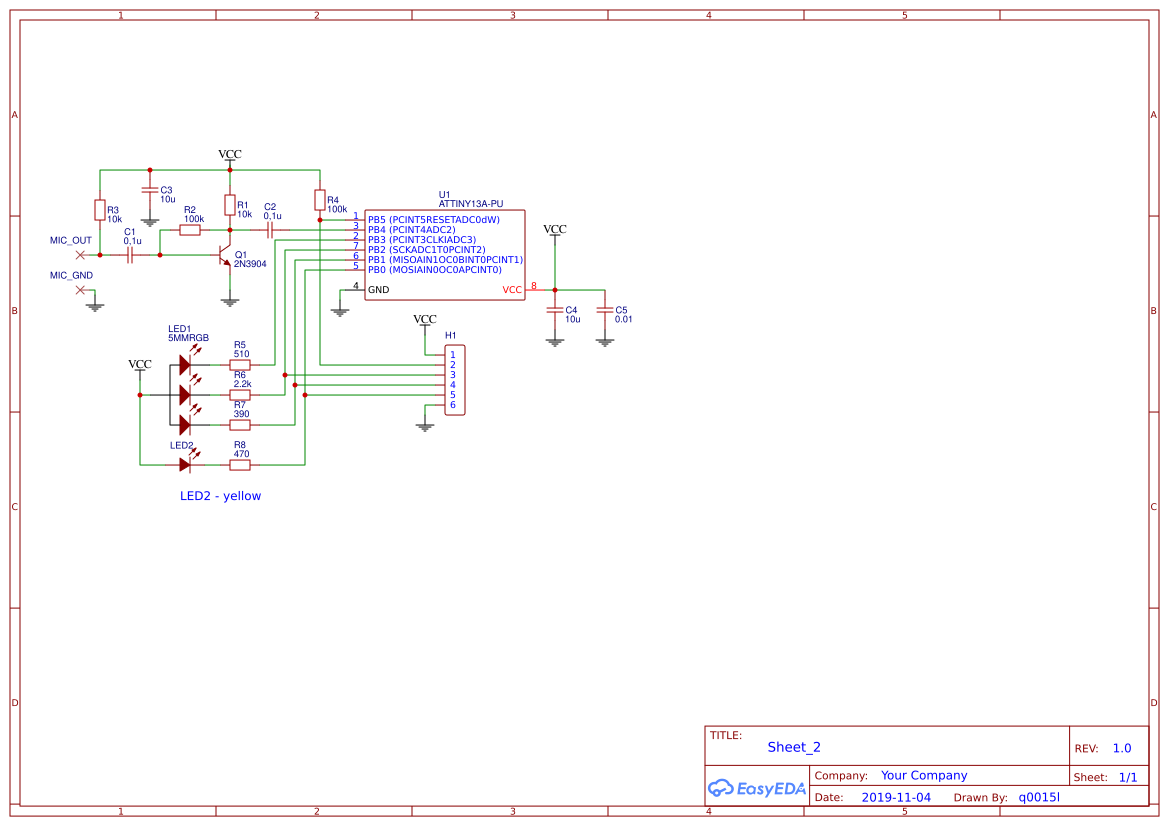Viewport: 1169px width, 827px height.
Task: Click the H1 header designator label
Action: click(x=450, y=336)
